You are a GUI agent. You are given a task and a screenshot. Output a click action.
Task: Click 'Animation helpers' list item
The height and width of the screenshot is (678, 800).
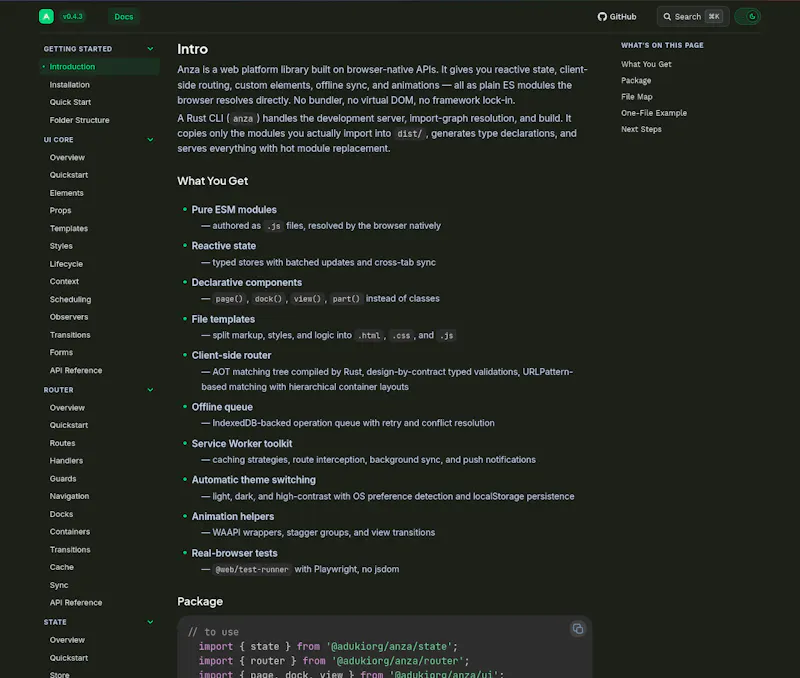click(233, 517)
